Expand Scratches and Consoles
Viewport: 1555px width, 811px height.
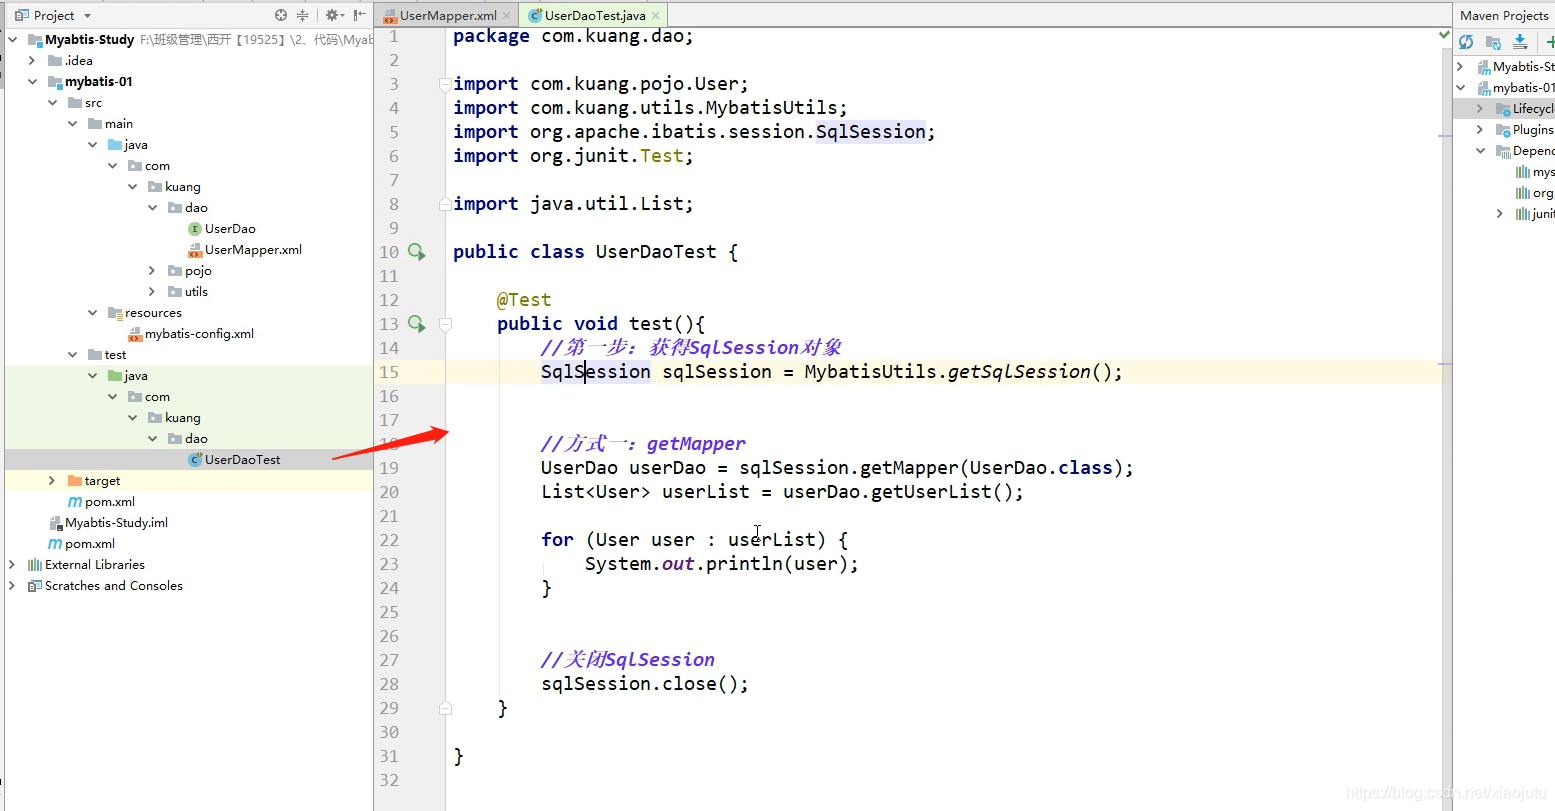point(12,586)
